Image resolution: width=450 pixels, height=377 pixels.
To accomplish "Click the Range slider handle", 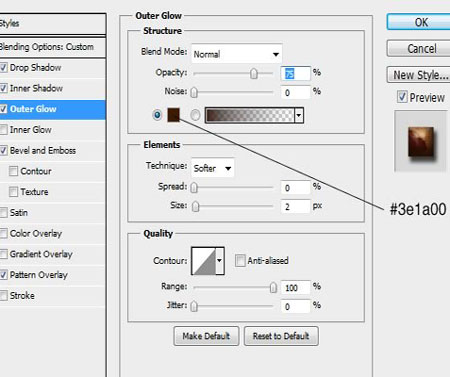I will pyautogui.click(x=273, y=287).
